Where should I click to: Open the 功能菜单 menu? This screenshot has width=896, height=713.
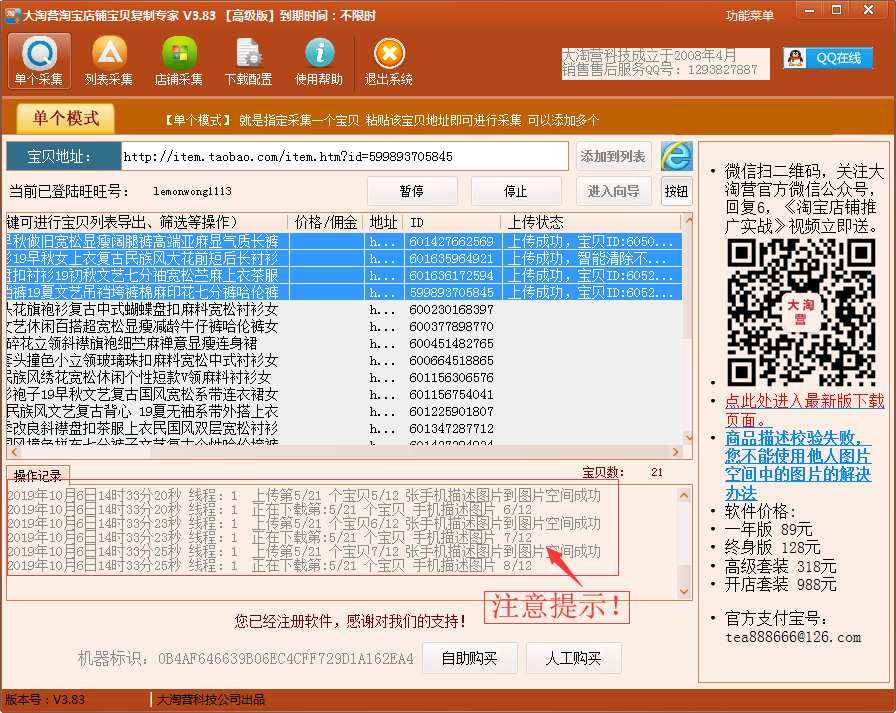click(750, 15)
